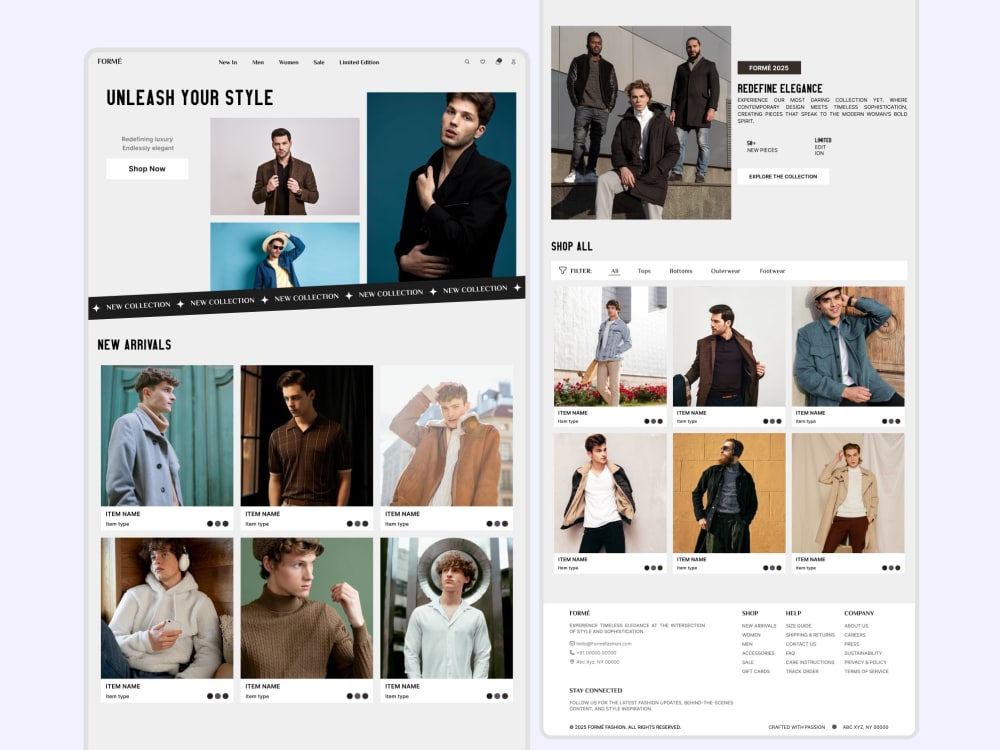
Task: Click the Contact Us footer link
Action: [801, 644]
